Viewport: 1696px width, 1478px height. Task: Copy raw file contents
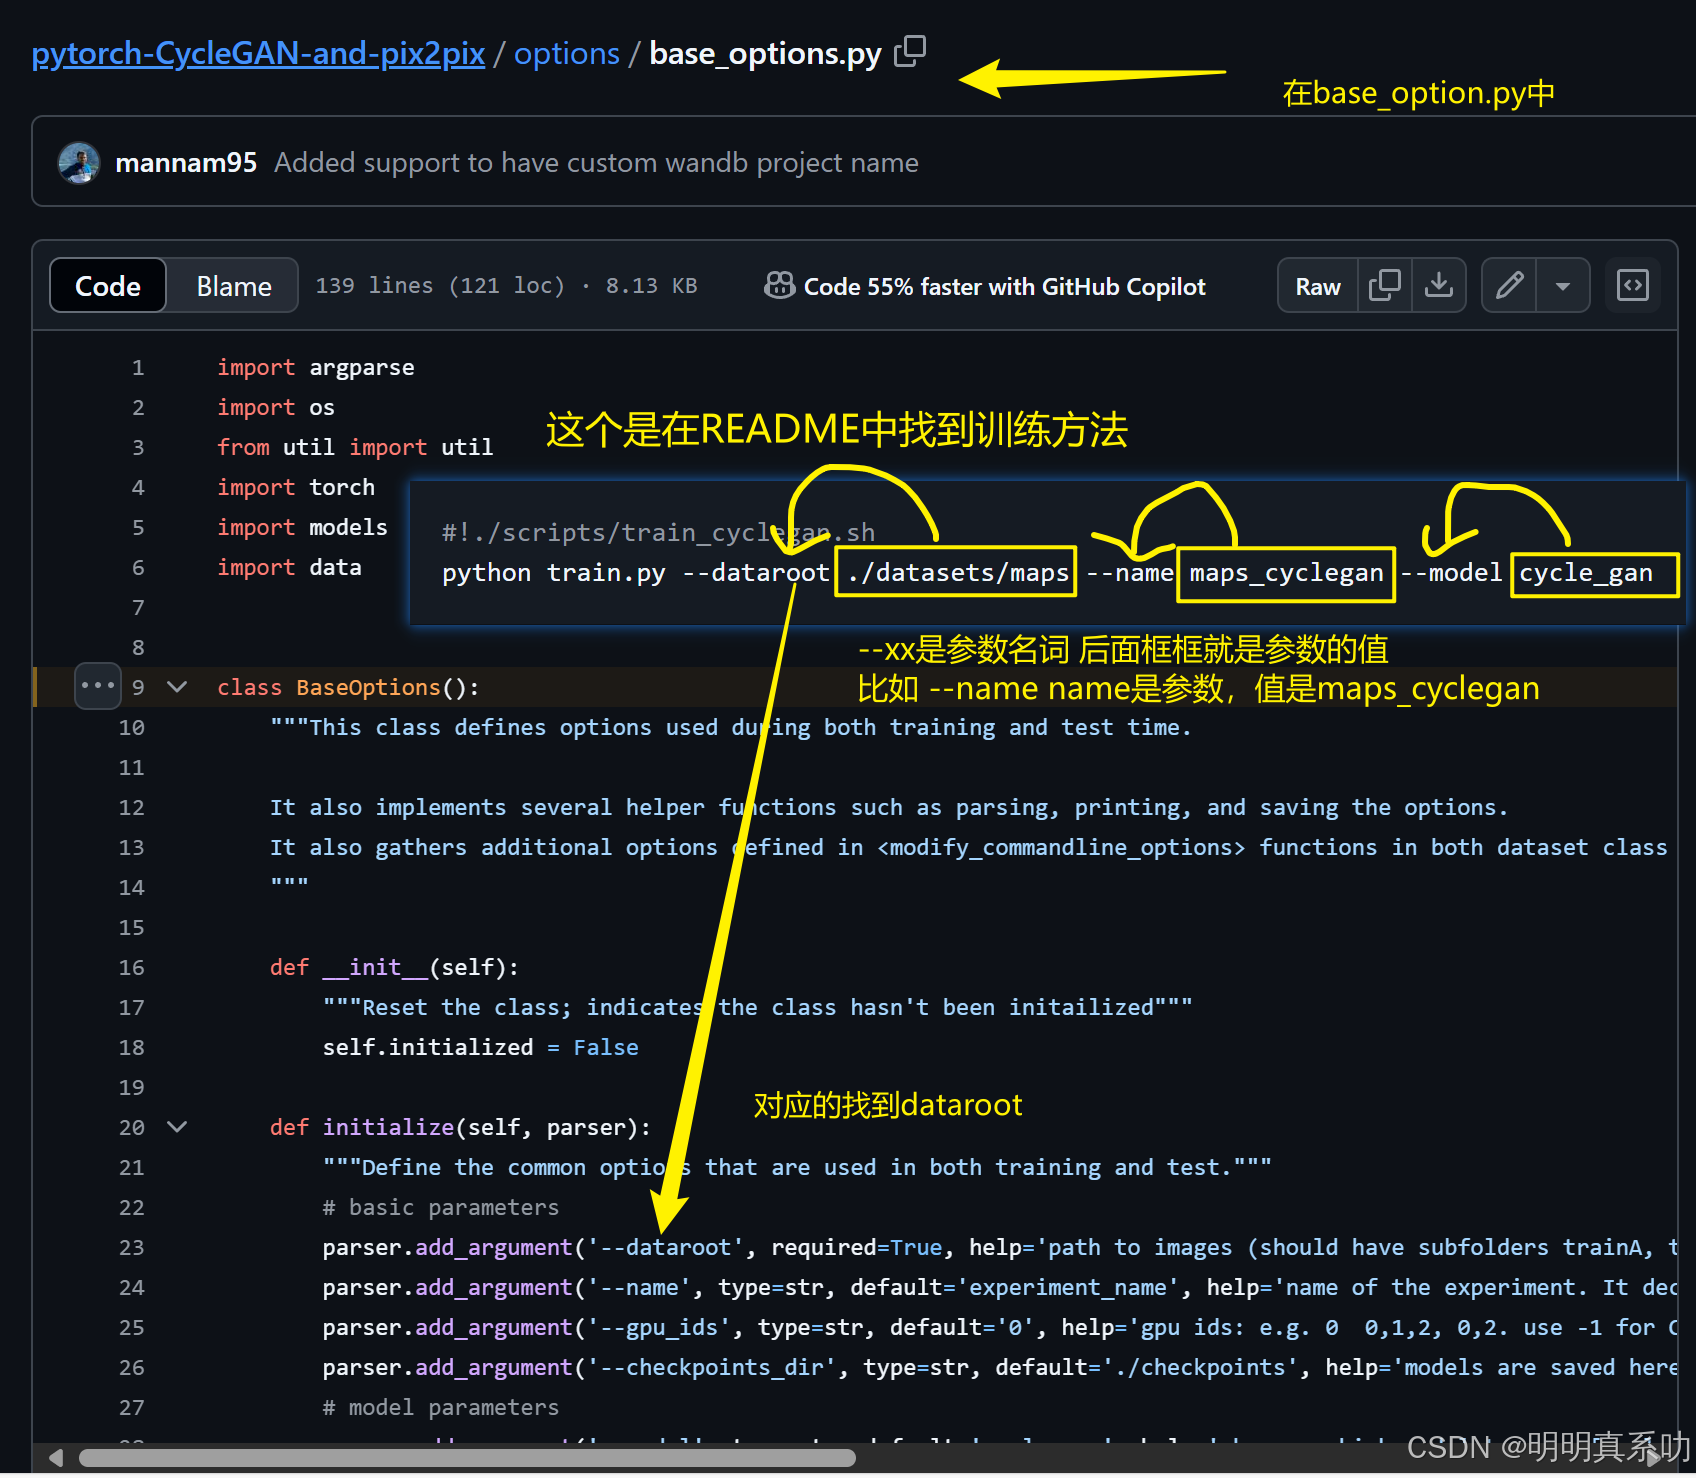click(x=1385, y=286)
